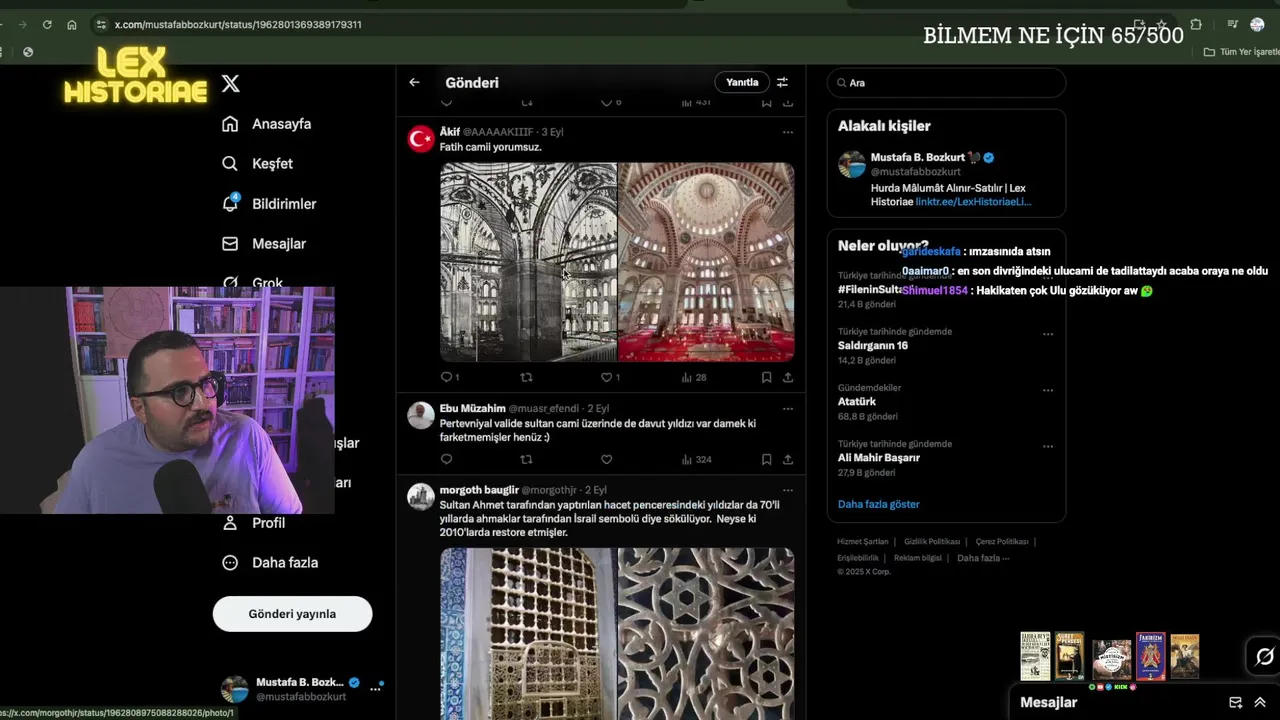Reply to Âkif's Fatih camii post
This screenshot has height=720, width=1280.
point(447,377)
